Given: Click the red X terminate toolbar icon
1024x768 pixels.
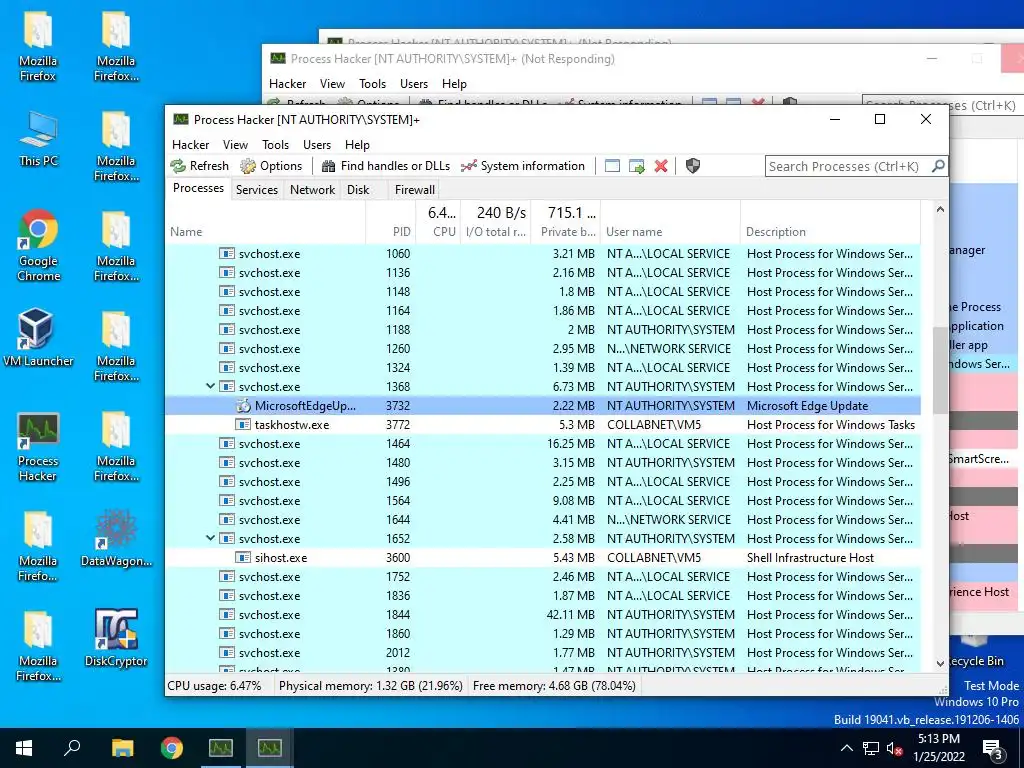Looking at the screenshot, I should [661, 166].
